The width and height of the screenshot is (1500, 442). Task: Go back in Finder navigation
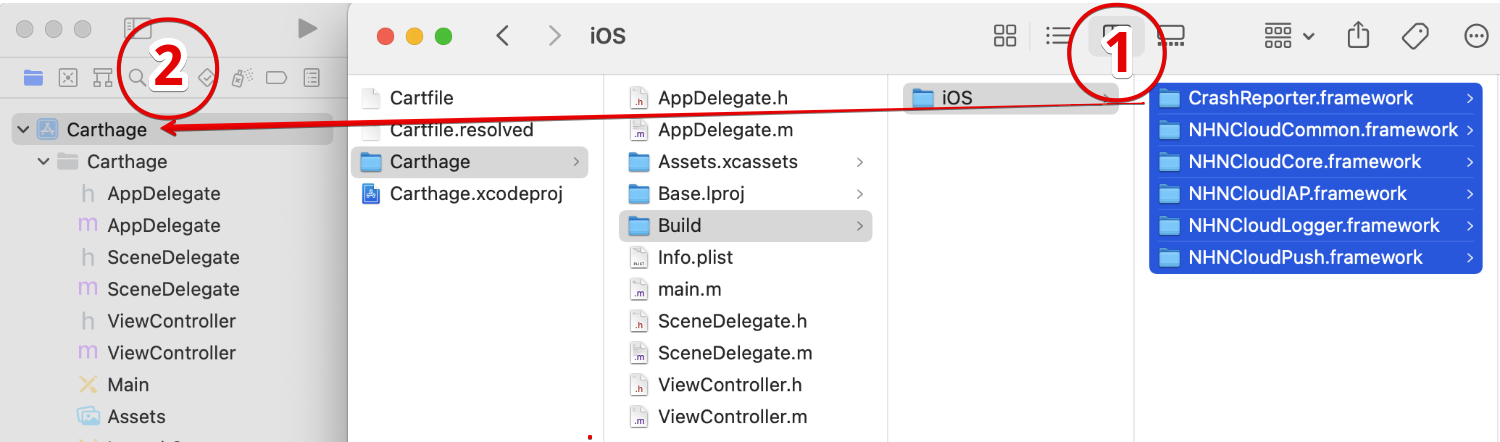503,37
